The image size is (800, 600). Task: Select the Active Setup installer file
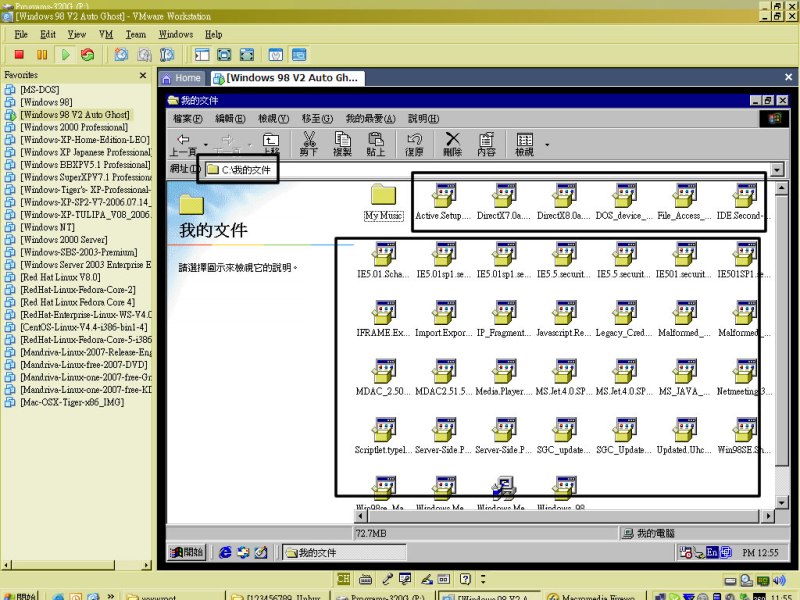tap(443, 202)
